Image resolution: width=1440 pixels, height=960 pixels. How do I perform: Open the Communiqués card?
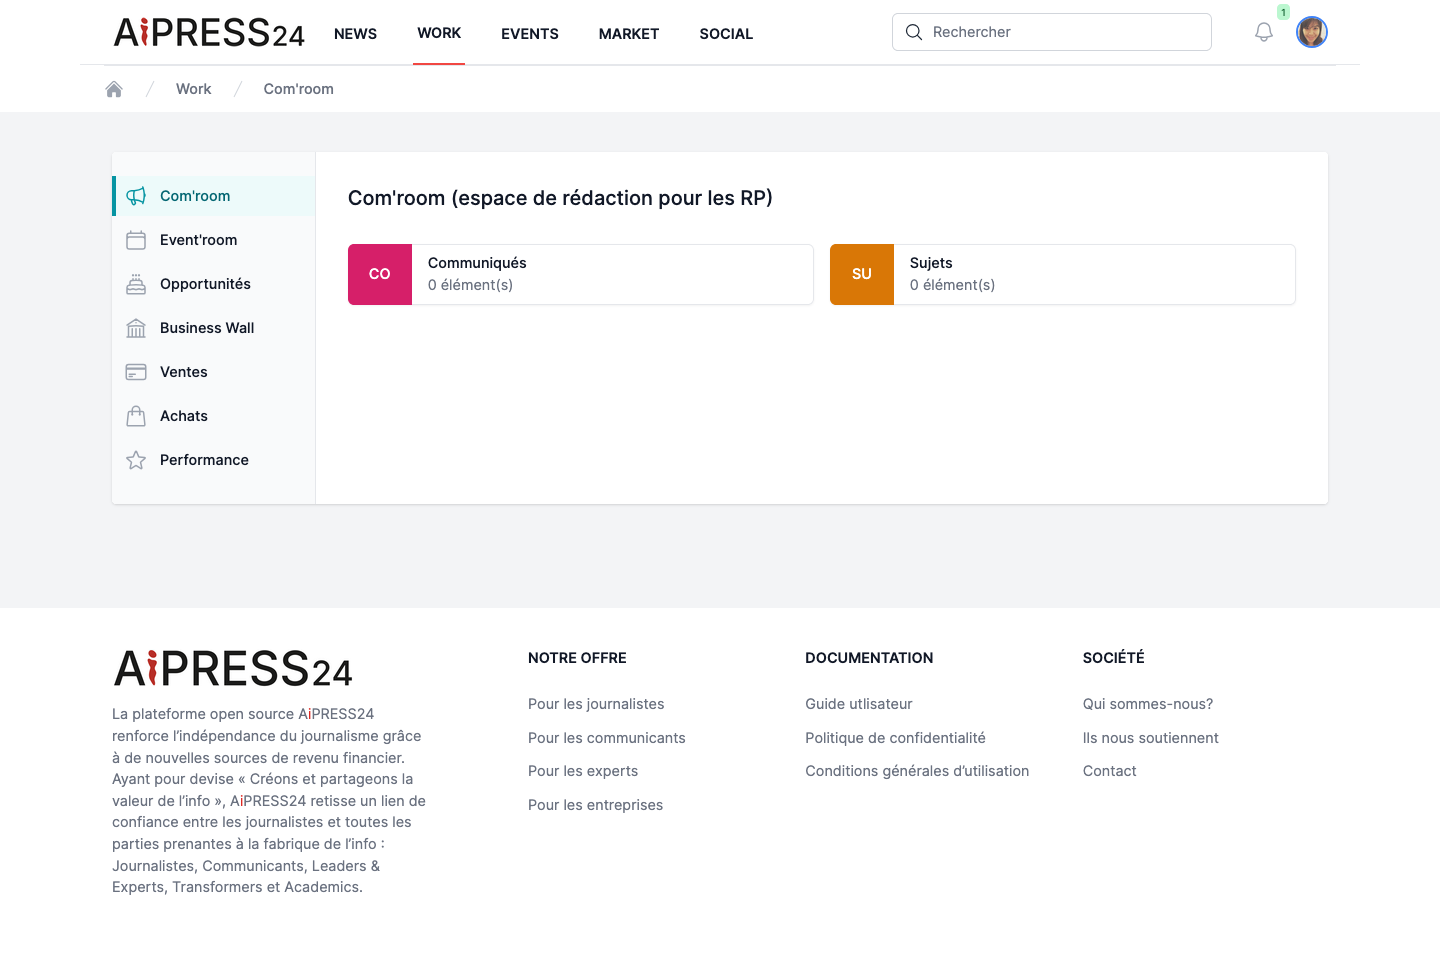pos(581,274)
